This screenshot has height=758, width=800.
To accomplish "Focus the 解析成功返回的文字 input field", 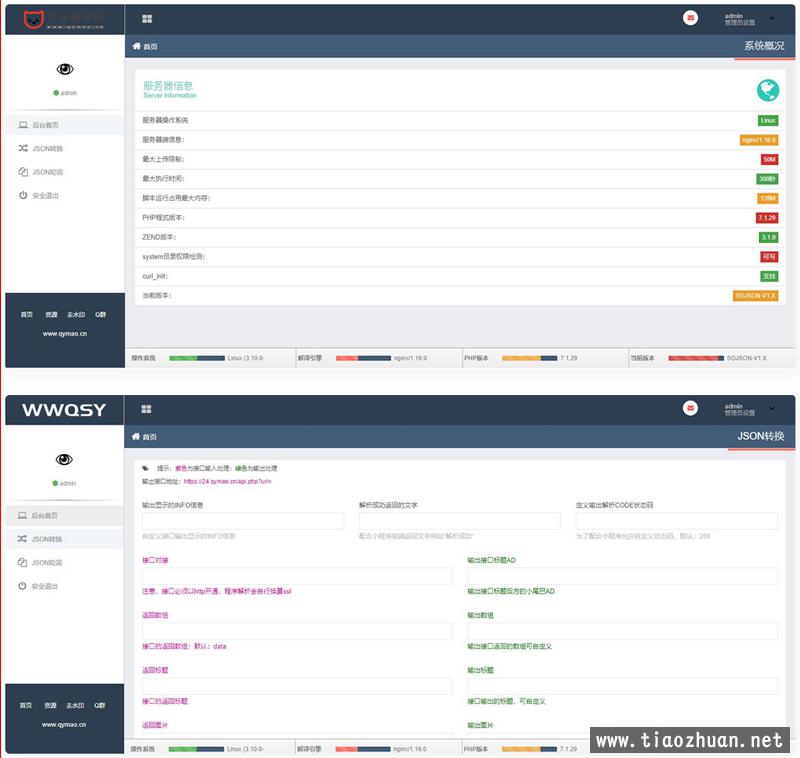I will [x=460, y=521].
